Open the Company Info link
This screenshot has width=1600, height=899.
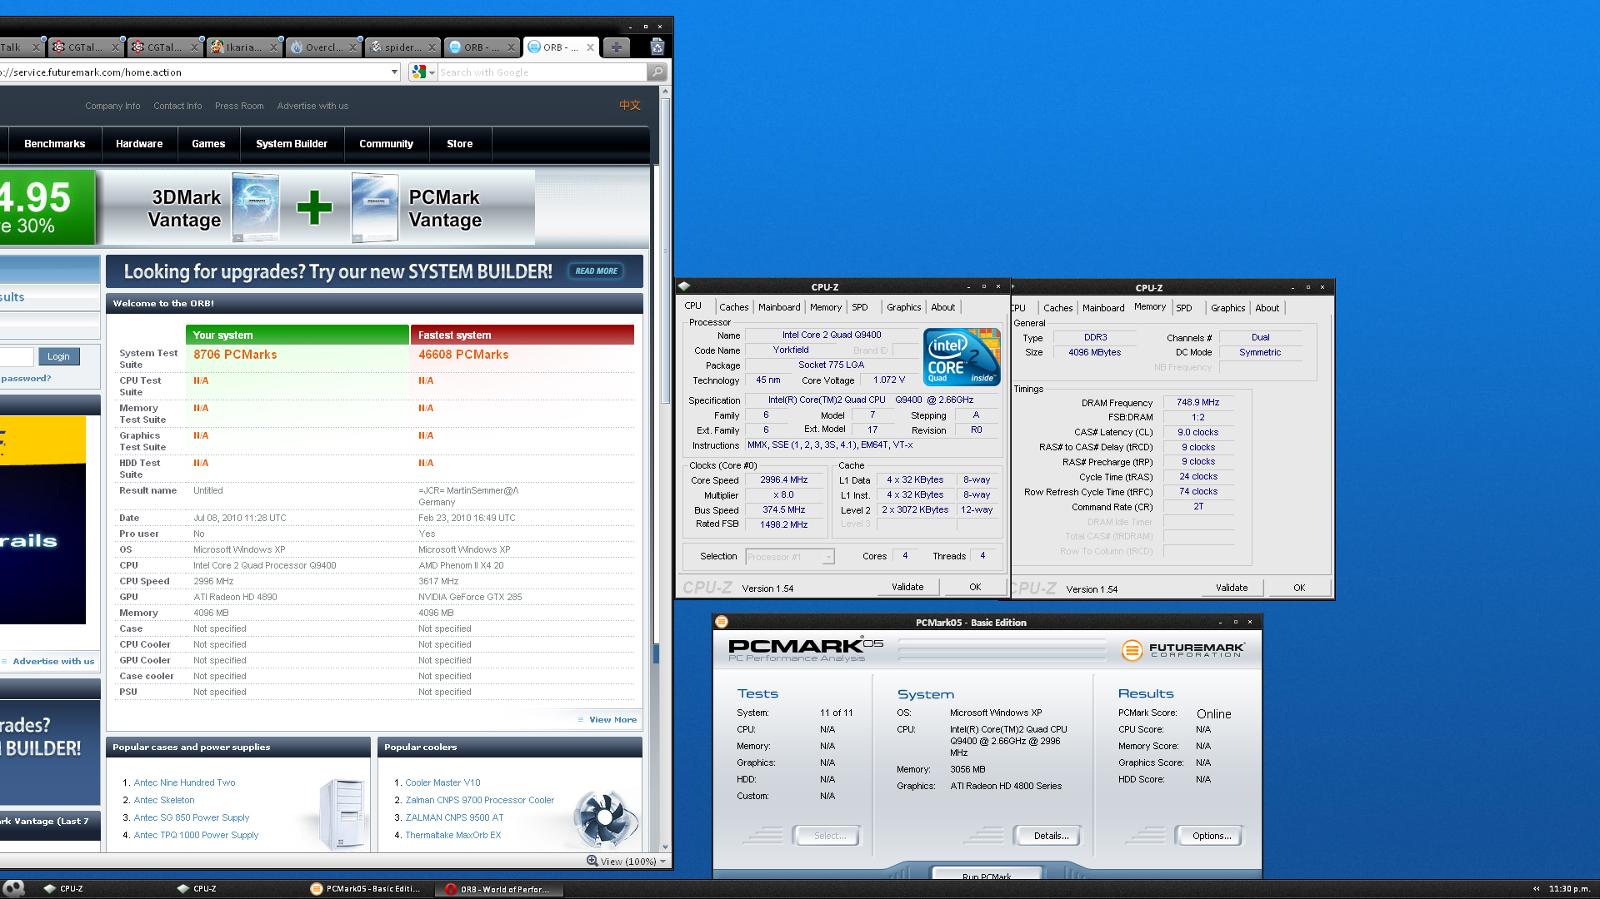tap(112, 106)
